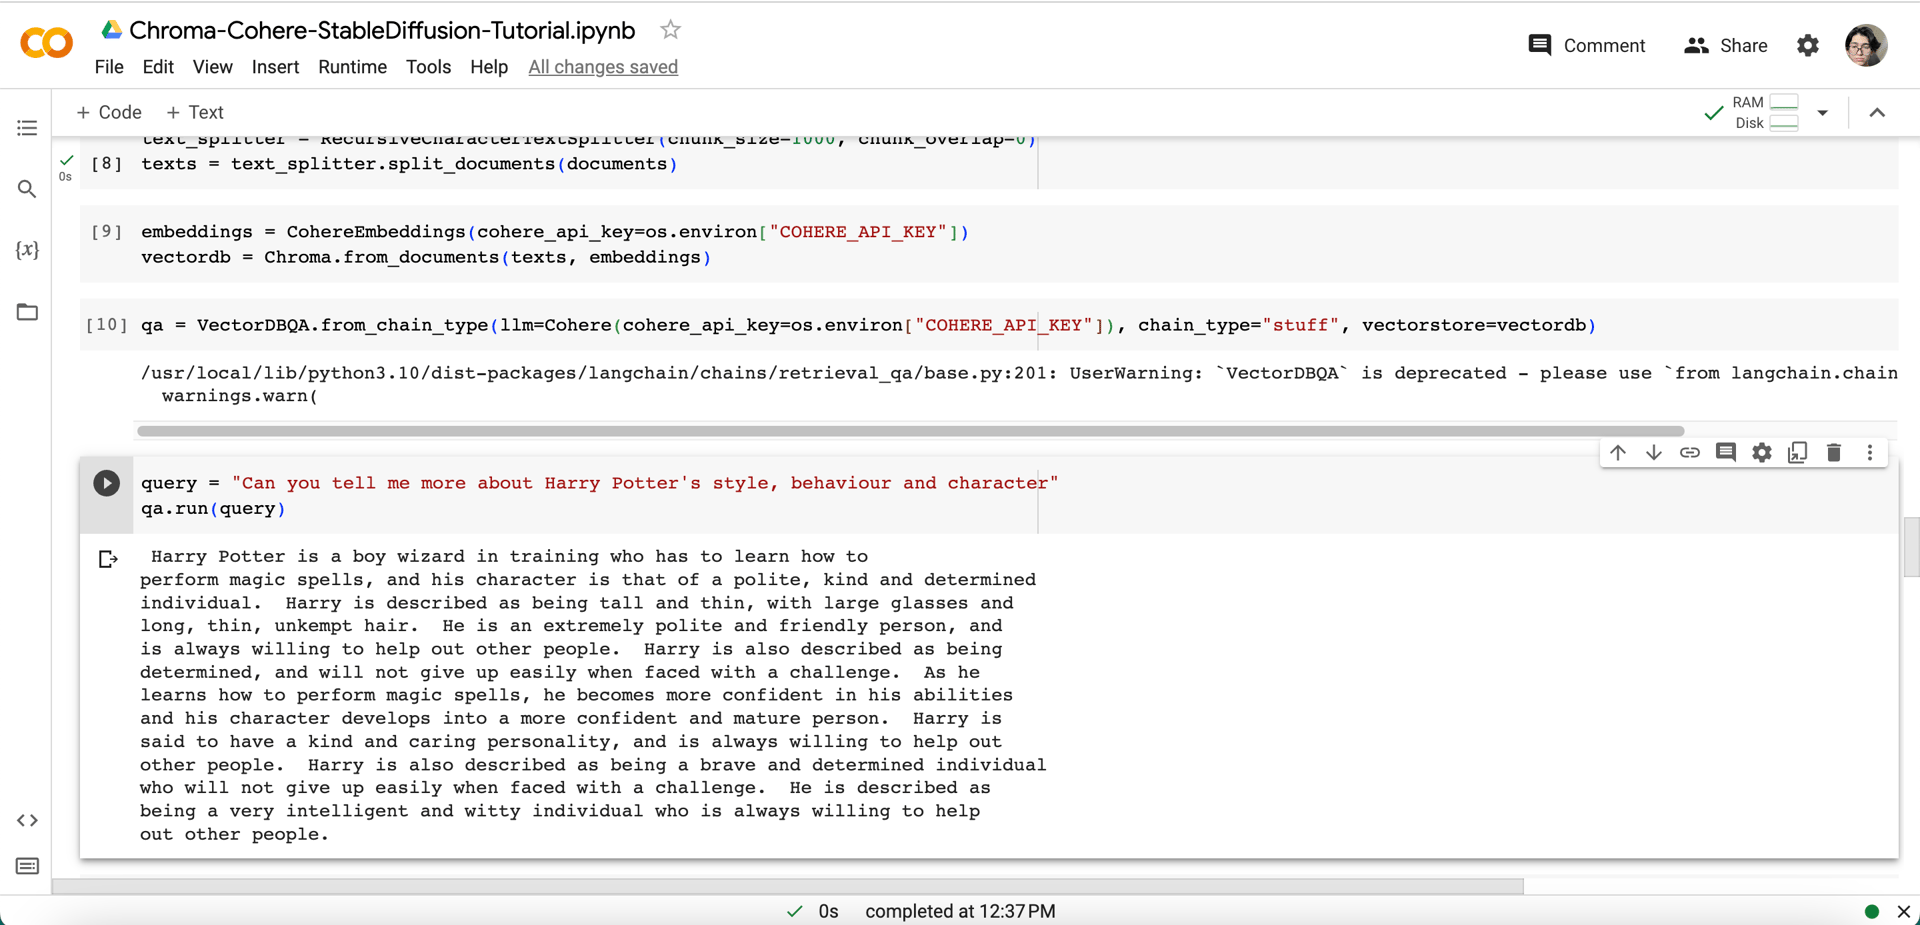Expand the runtime resources dropdown arrow
This screenshot has width=1920, height=925.
tap(1823, 113)
